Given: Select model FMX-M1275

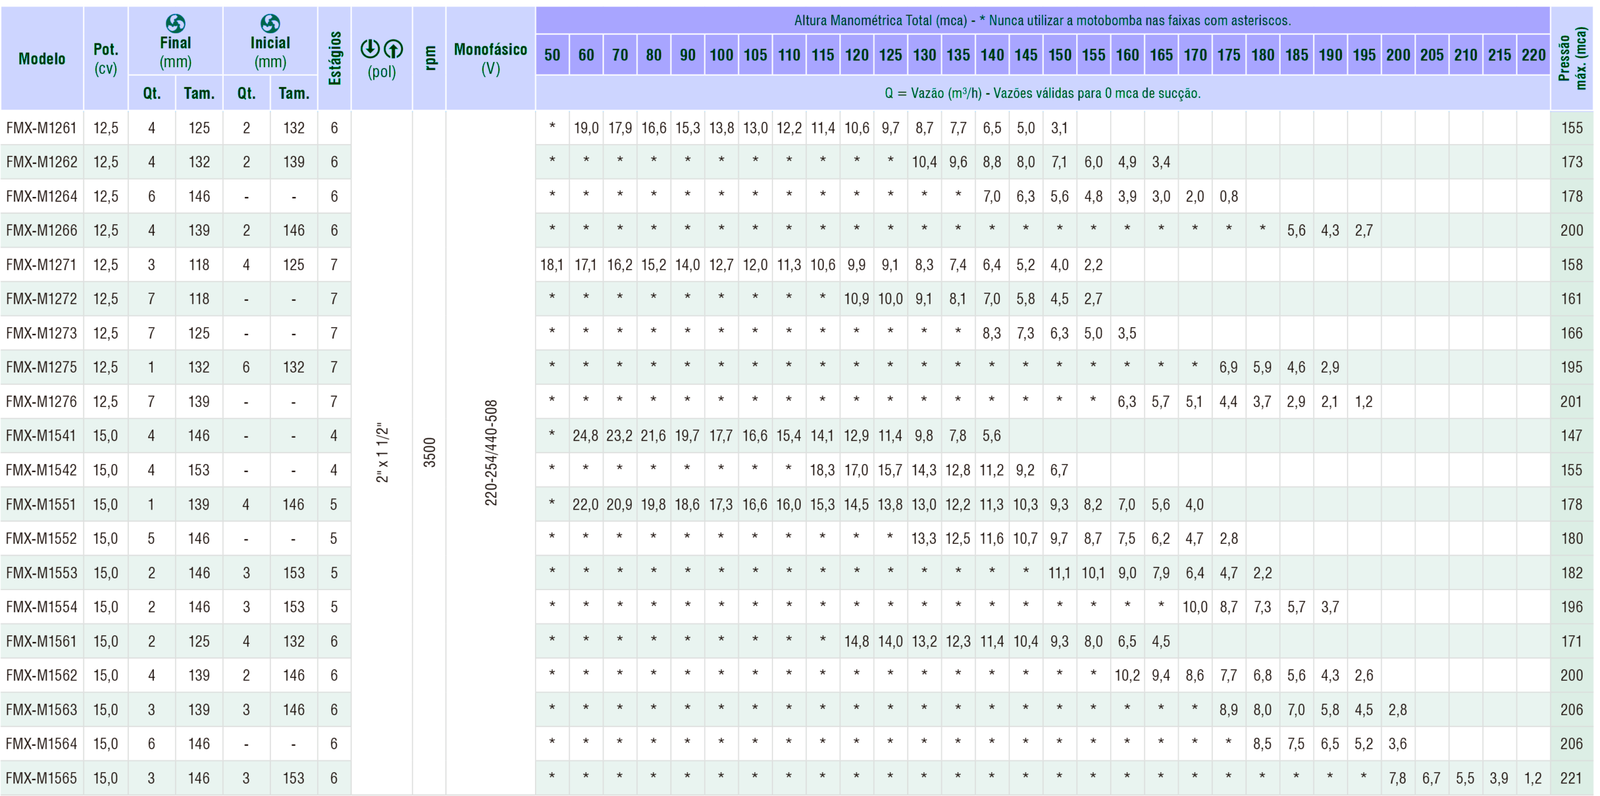Looking at the screenshot, I should tap(41, 367).
